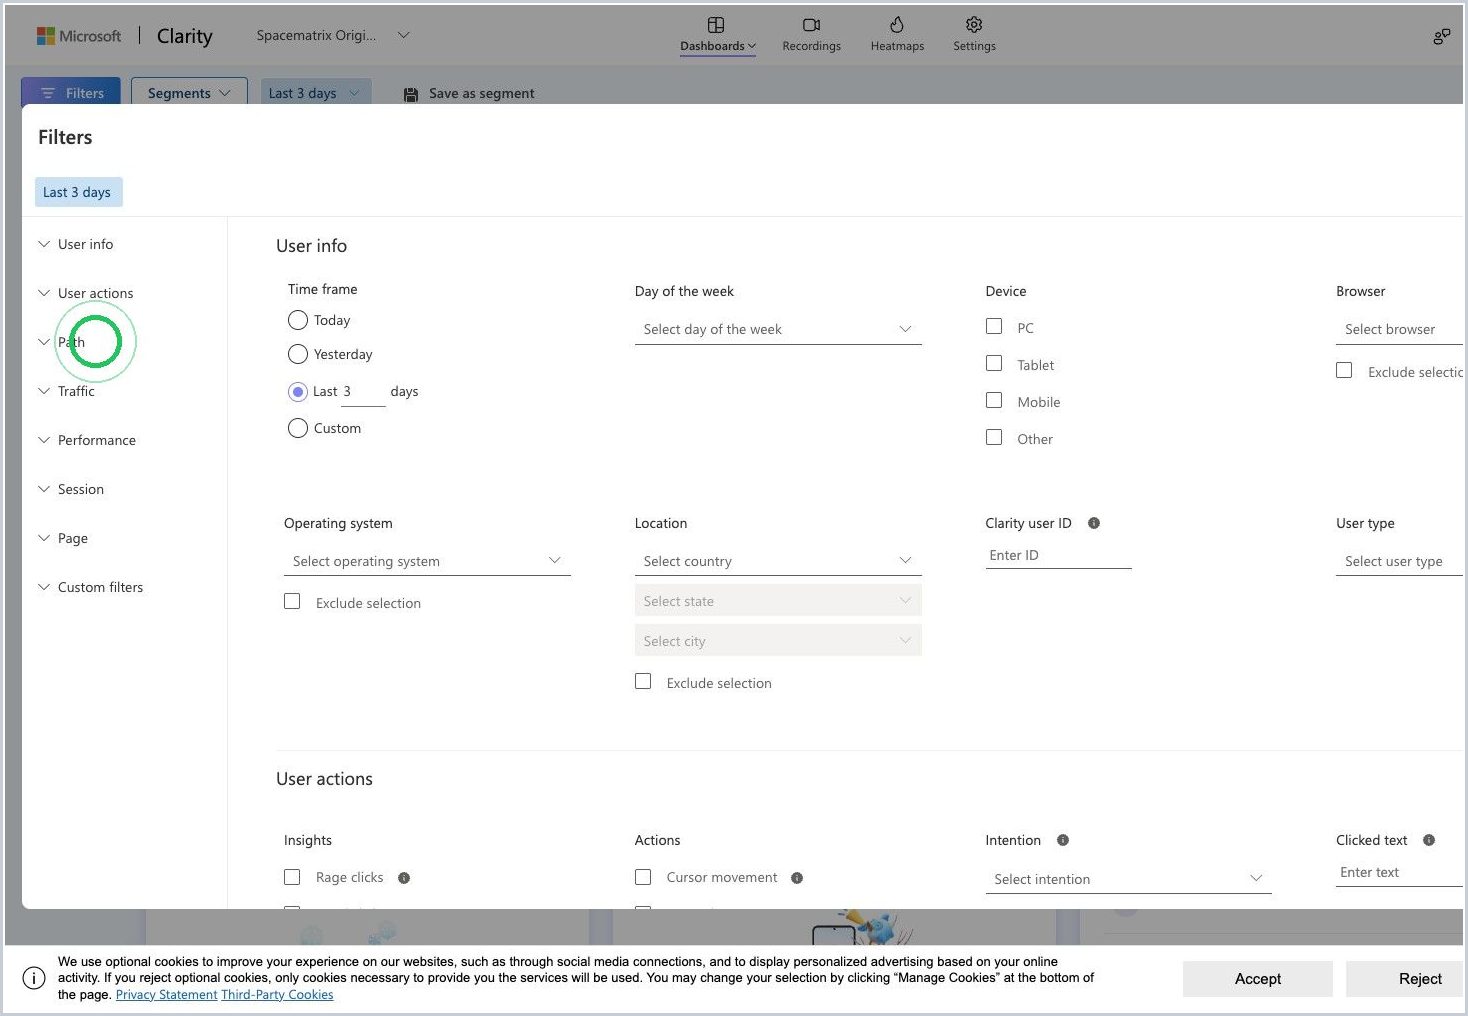Open the Settings gear icon
The height and width of the screenshot is (1016, 1468).
point(974,25)
